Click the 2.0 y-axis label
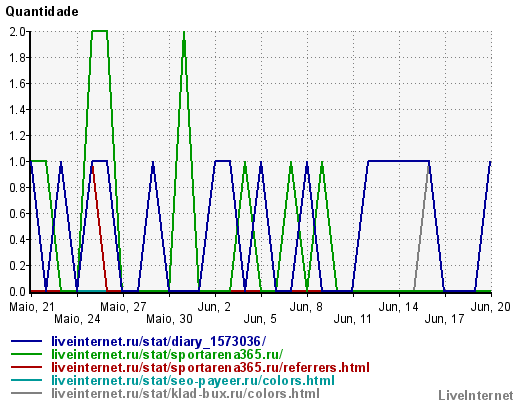The height and width of the screenshot is (405, 520). 18,32
